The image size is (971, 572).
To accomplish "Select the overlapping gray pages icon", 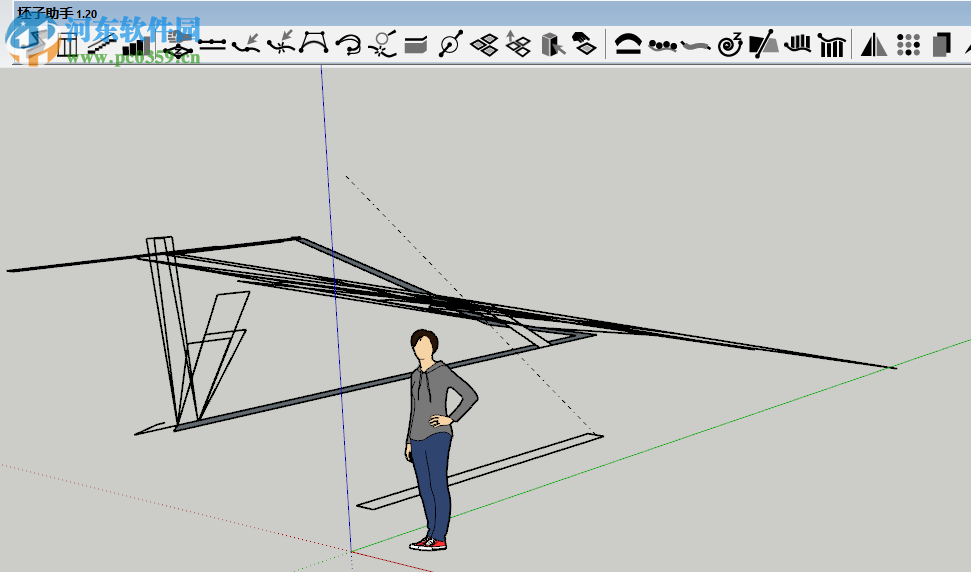I will [940, 44].
